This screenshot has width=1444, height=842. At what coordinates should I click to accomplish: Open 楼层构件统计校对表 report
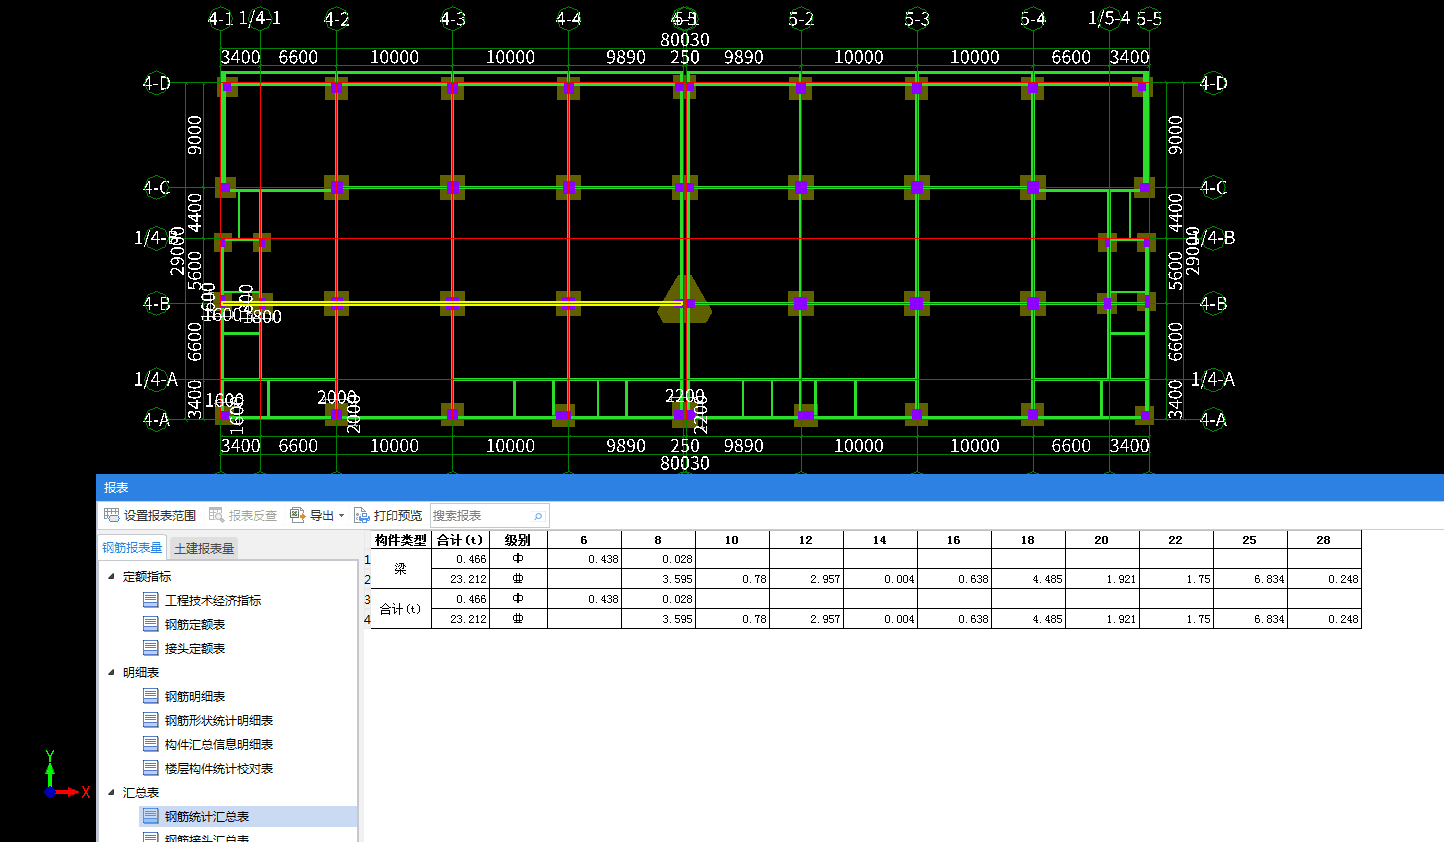(x=218, y=768)
